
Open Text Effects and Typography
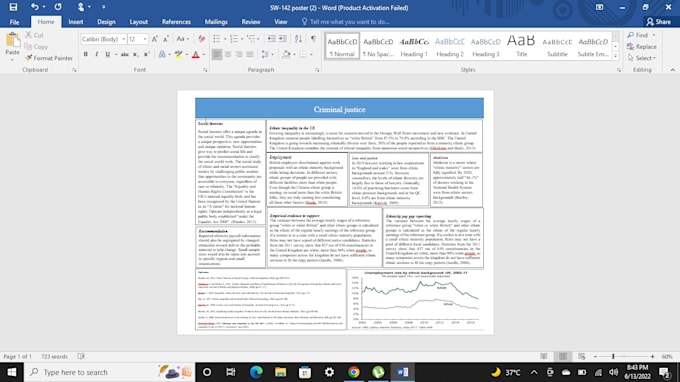[x=162, y=54]
